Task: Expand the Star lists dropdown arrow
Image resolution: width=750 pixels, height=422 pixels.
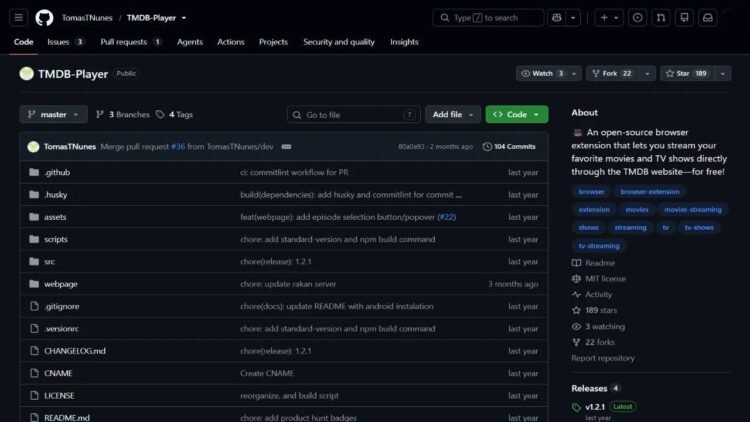Action: (723, 74)
